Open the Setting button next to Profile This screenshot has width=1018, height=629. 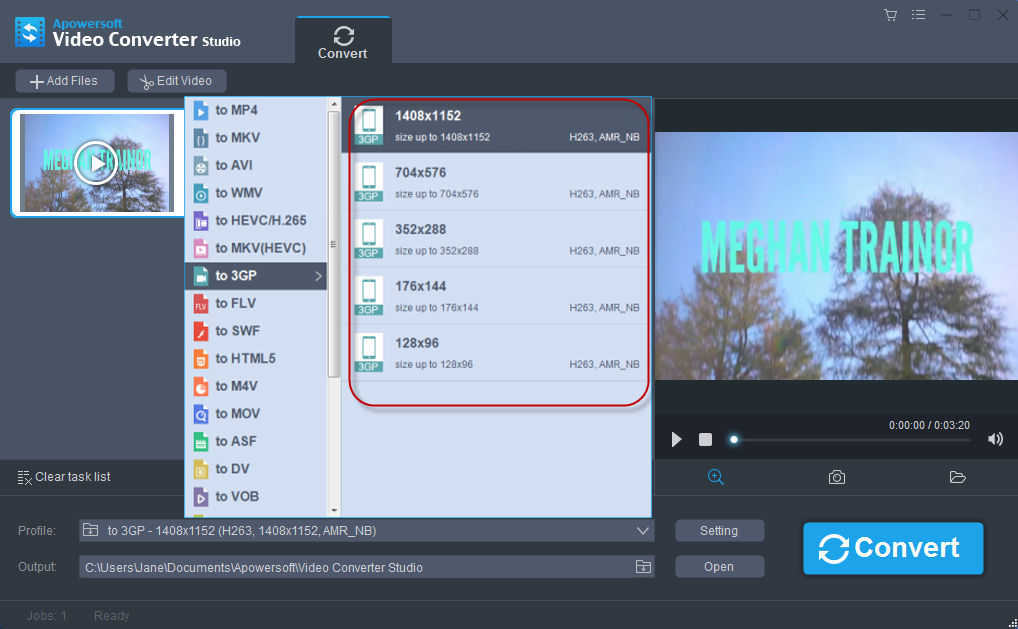tap(719, 531)
